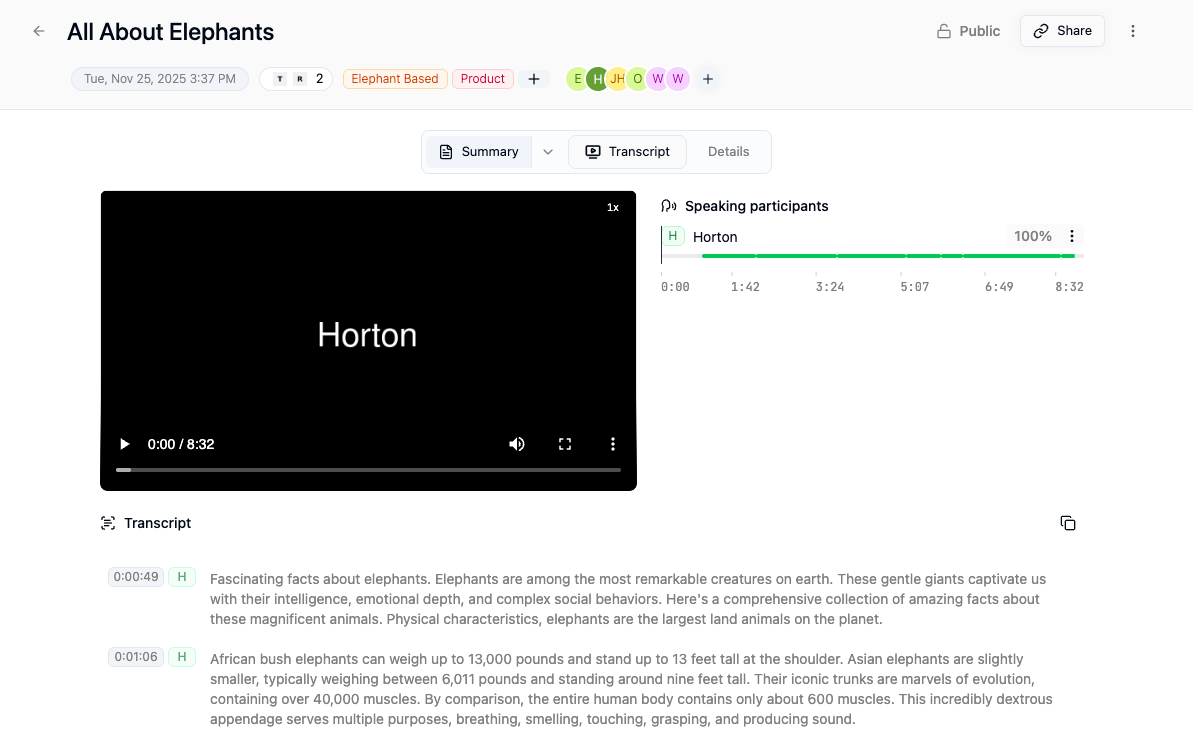Click the O participant avatar
1193x738 pixels.
coord(638,79)
